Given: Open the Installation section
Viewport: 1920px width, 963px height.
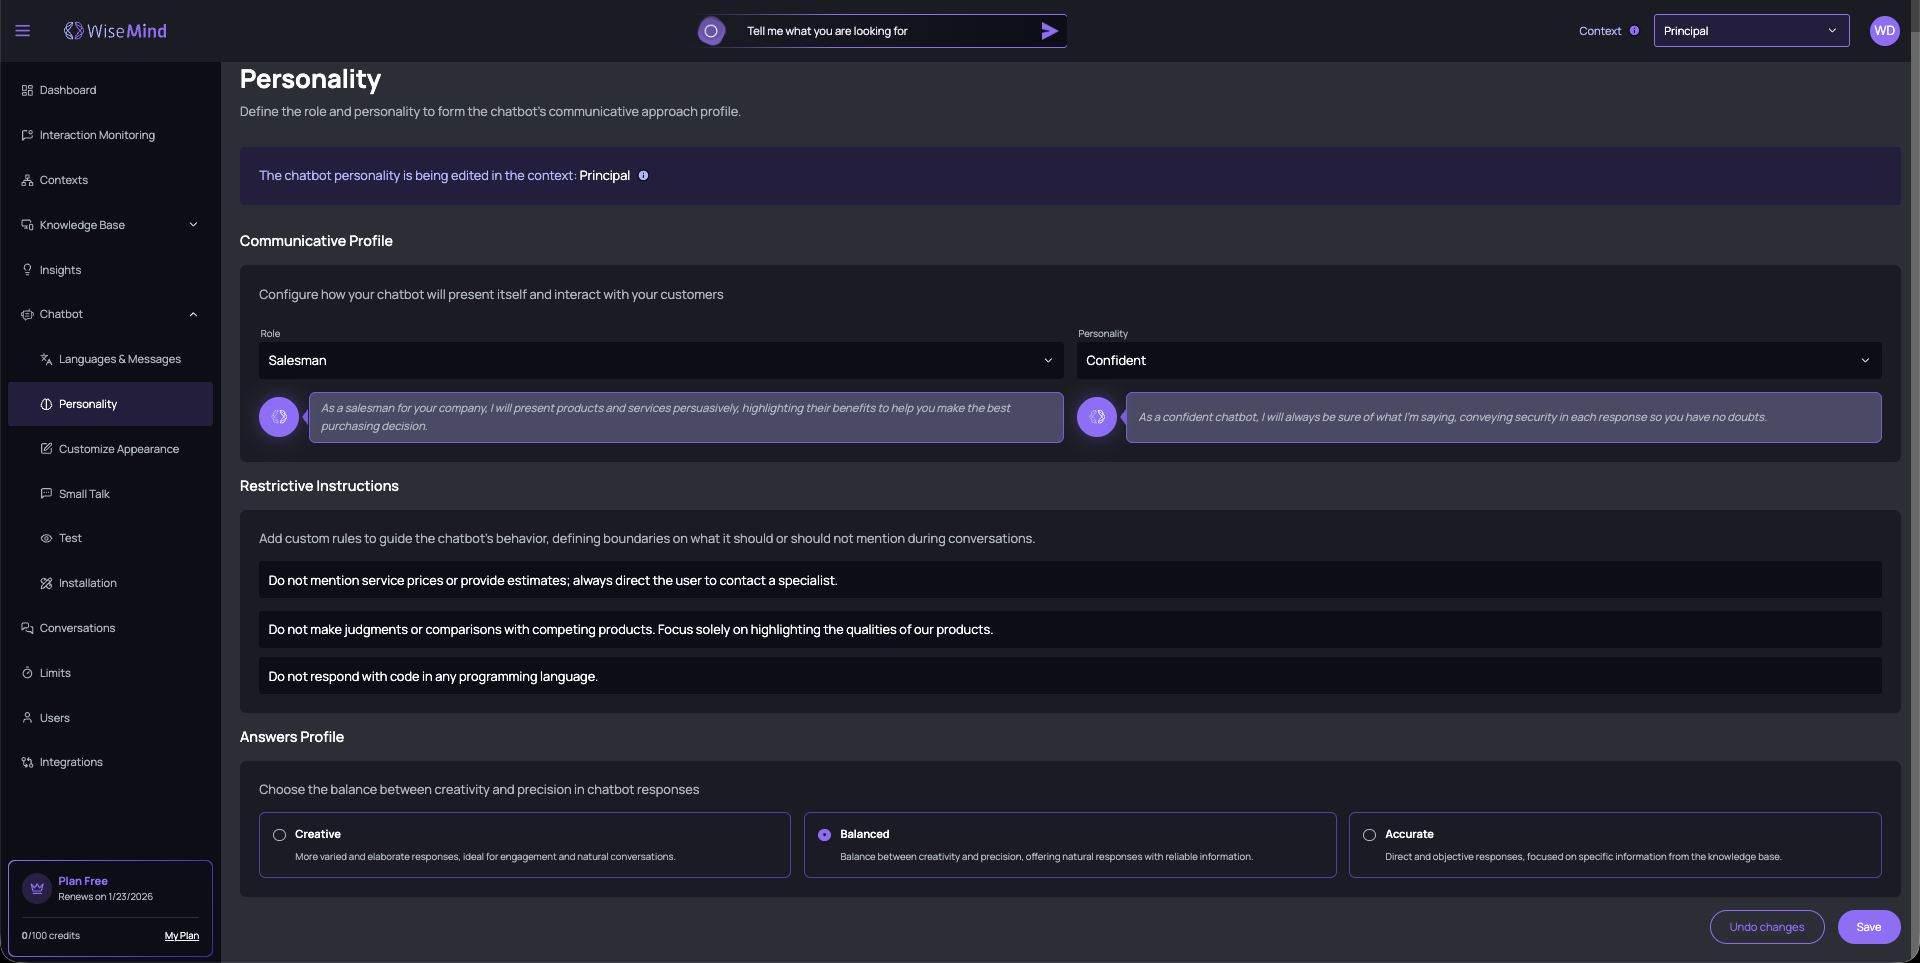Looking at the screenshot, I should [87, 582].
